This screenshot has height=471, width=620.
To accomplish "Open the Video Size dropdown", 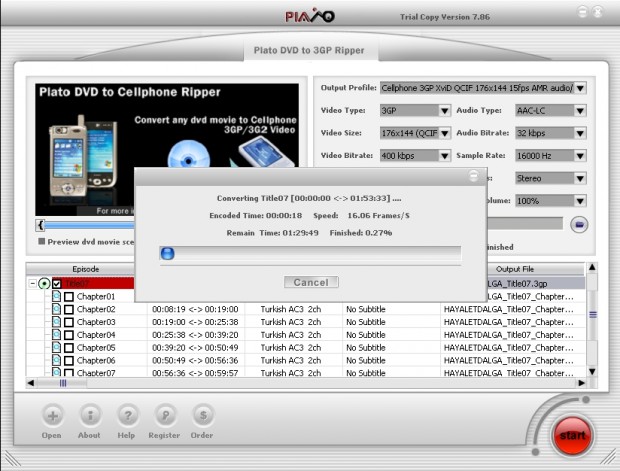I will [444, 133].
